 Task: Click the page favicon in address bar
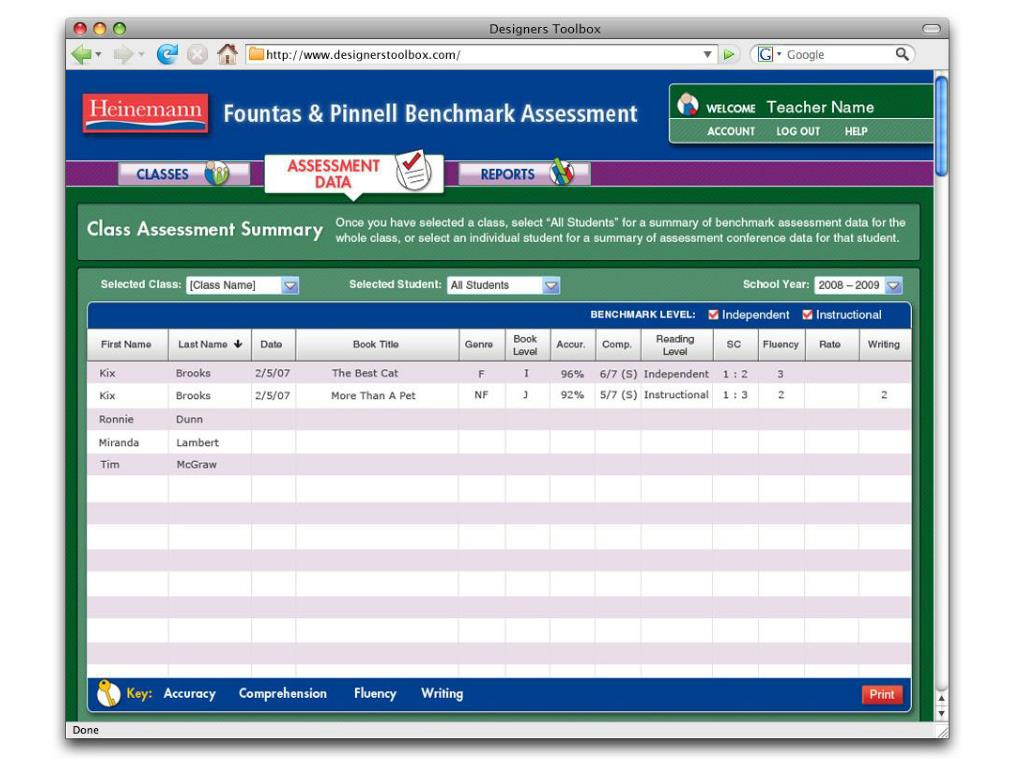coord(256,54)
